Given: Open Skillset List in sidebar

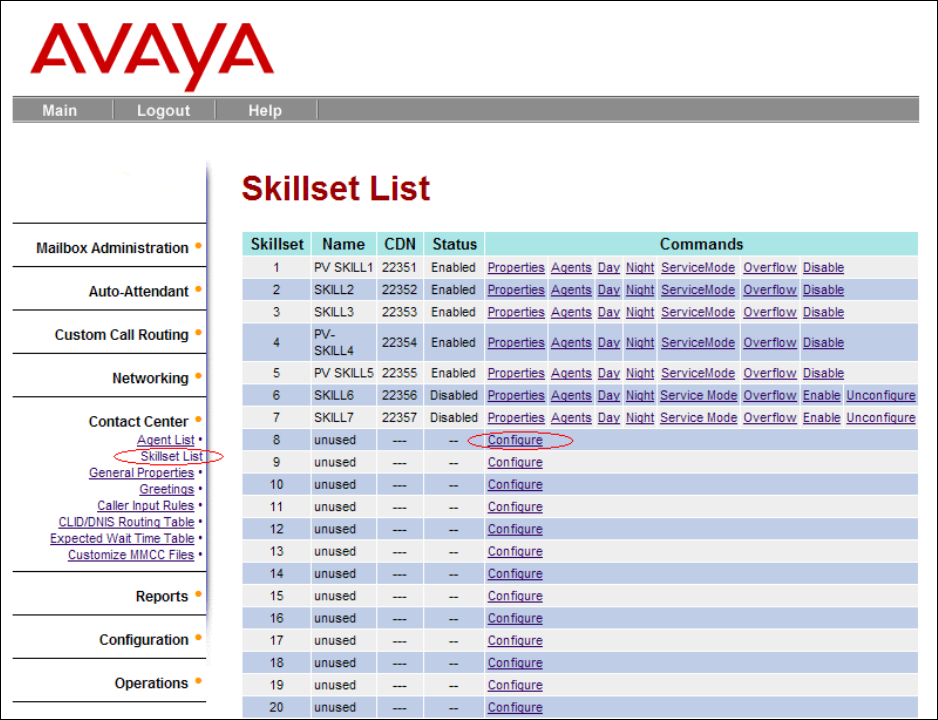Looking at the screenshot, I should (172, 456).
